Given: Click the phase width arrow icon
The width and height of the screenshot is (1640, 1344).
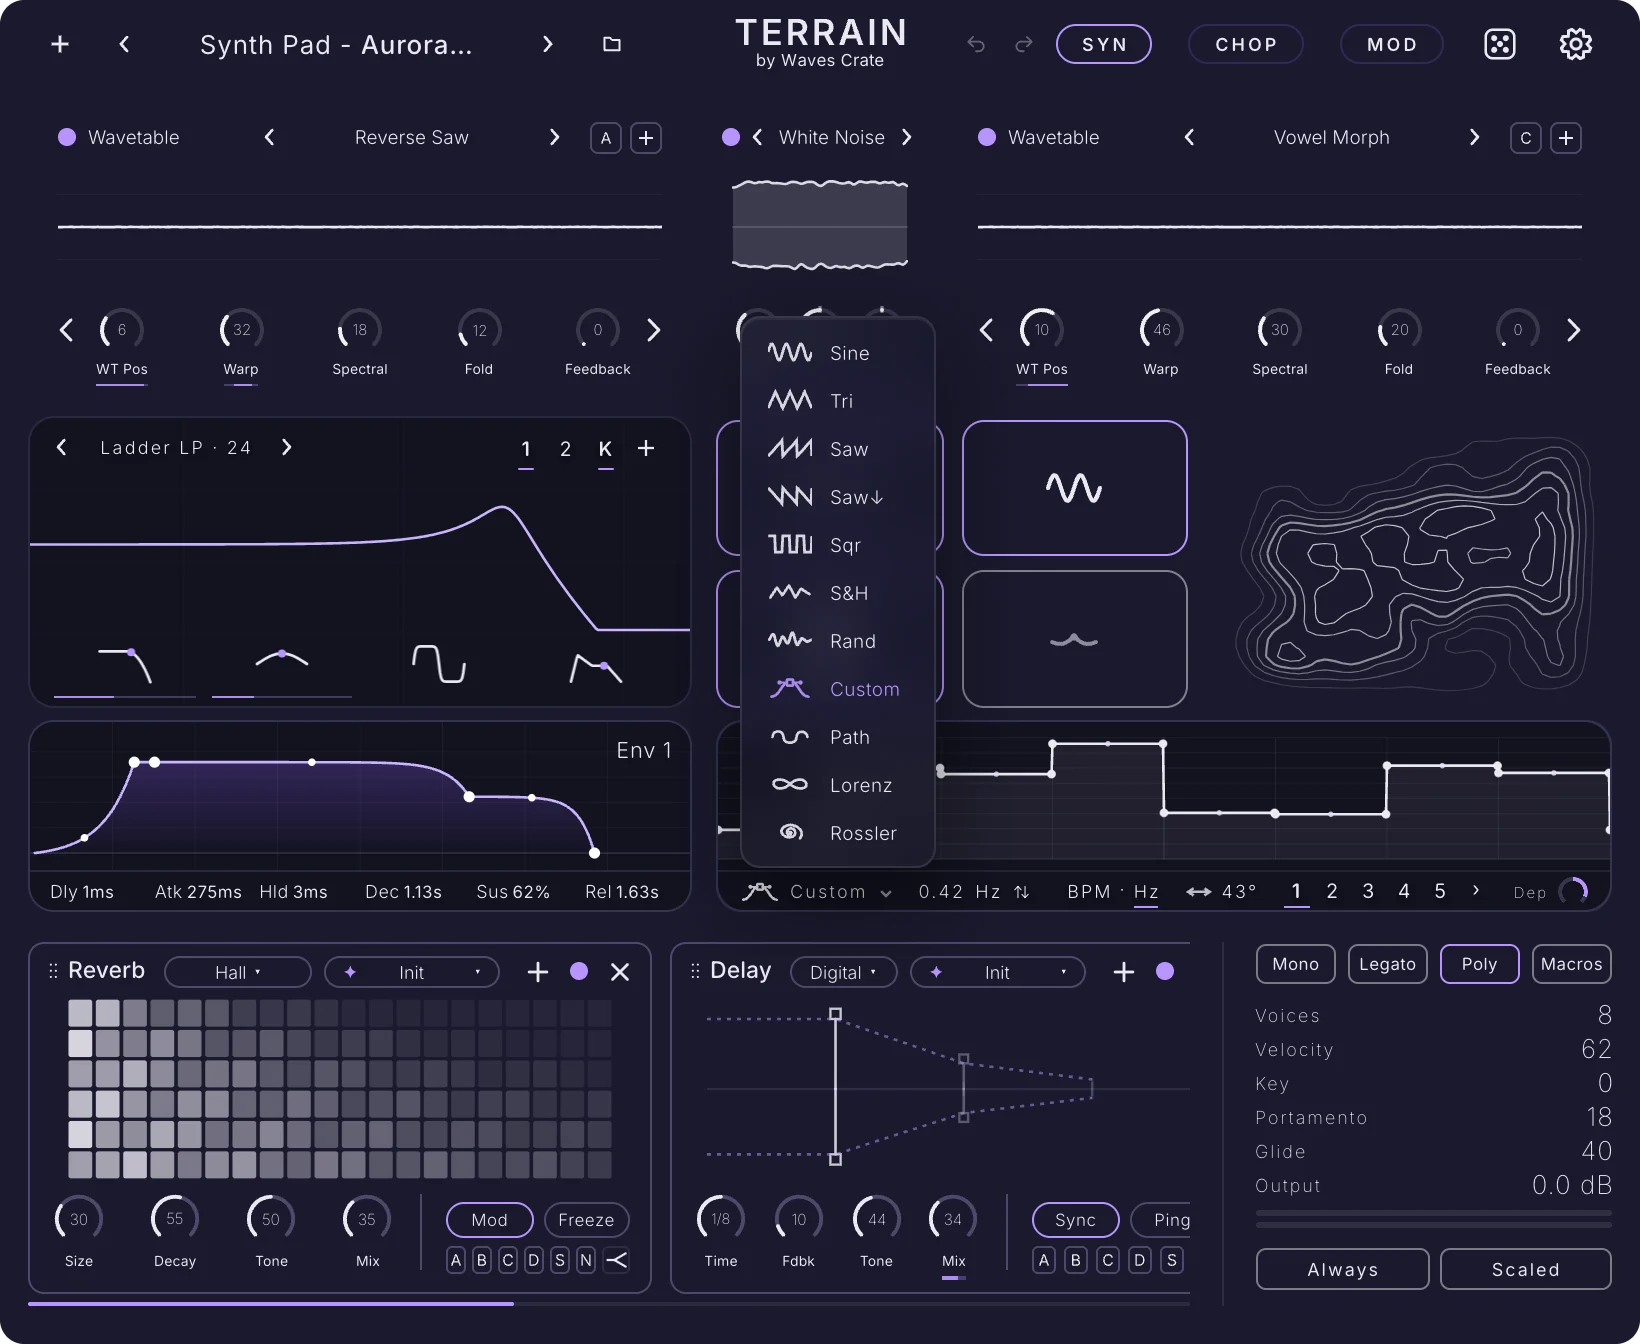Looking at the screenshot, I should [x=1199, y=892].
